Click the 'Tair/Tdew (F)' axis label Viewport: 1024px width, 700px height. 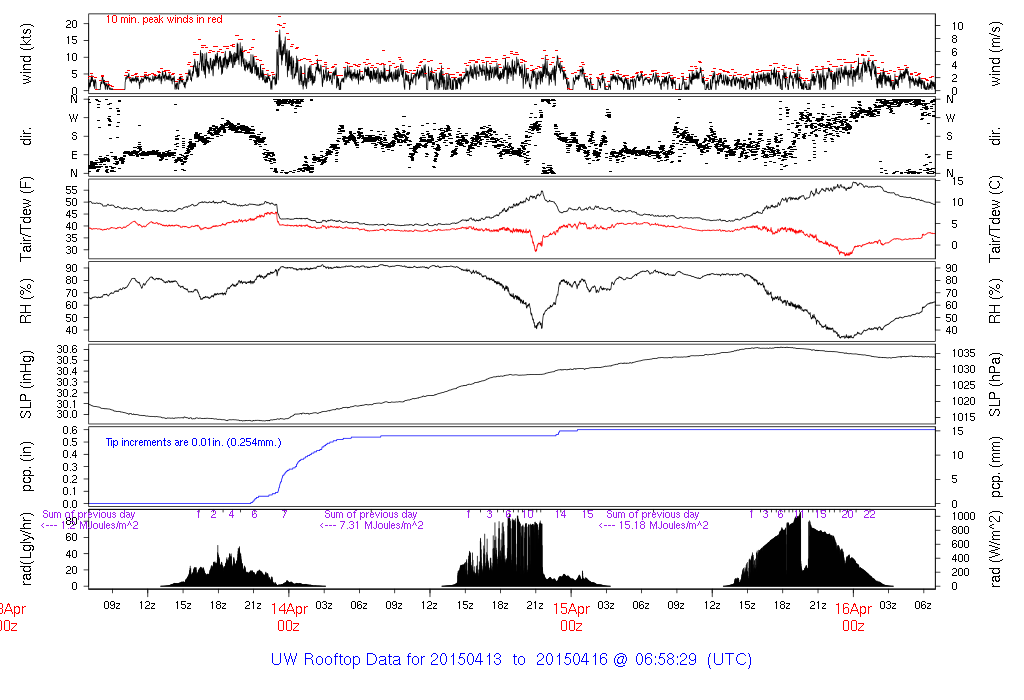[27, 219]
